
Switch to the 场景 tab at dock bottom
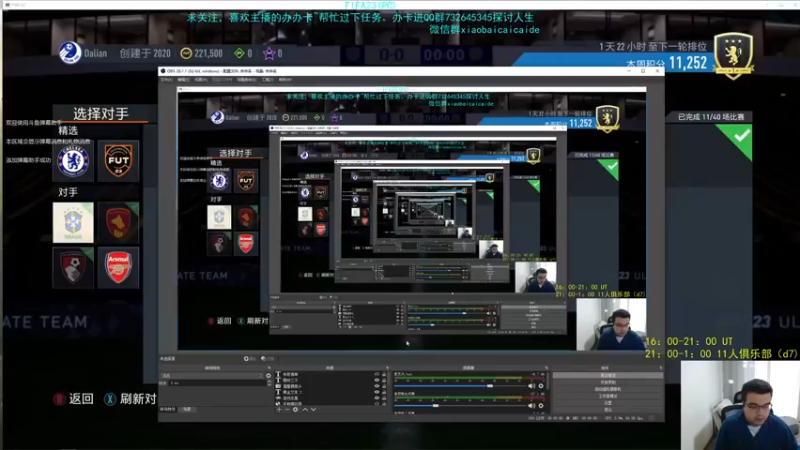[187, 409]
